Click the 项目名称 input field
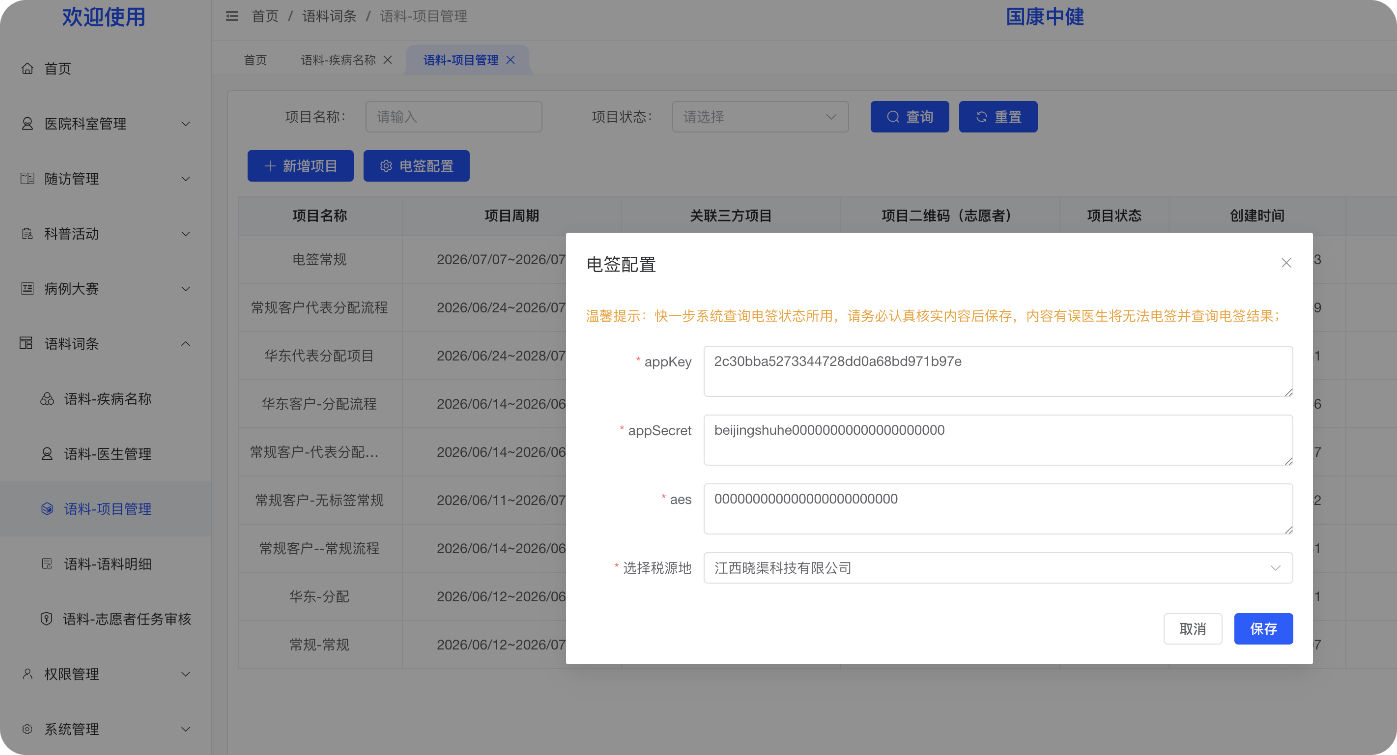The image size is (1397, 755). tap(454, 117)
